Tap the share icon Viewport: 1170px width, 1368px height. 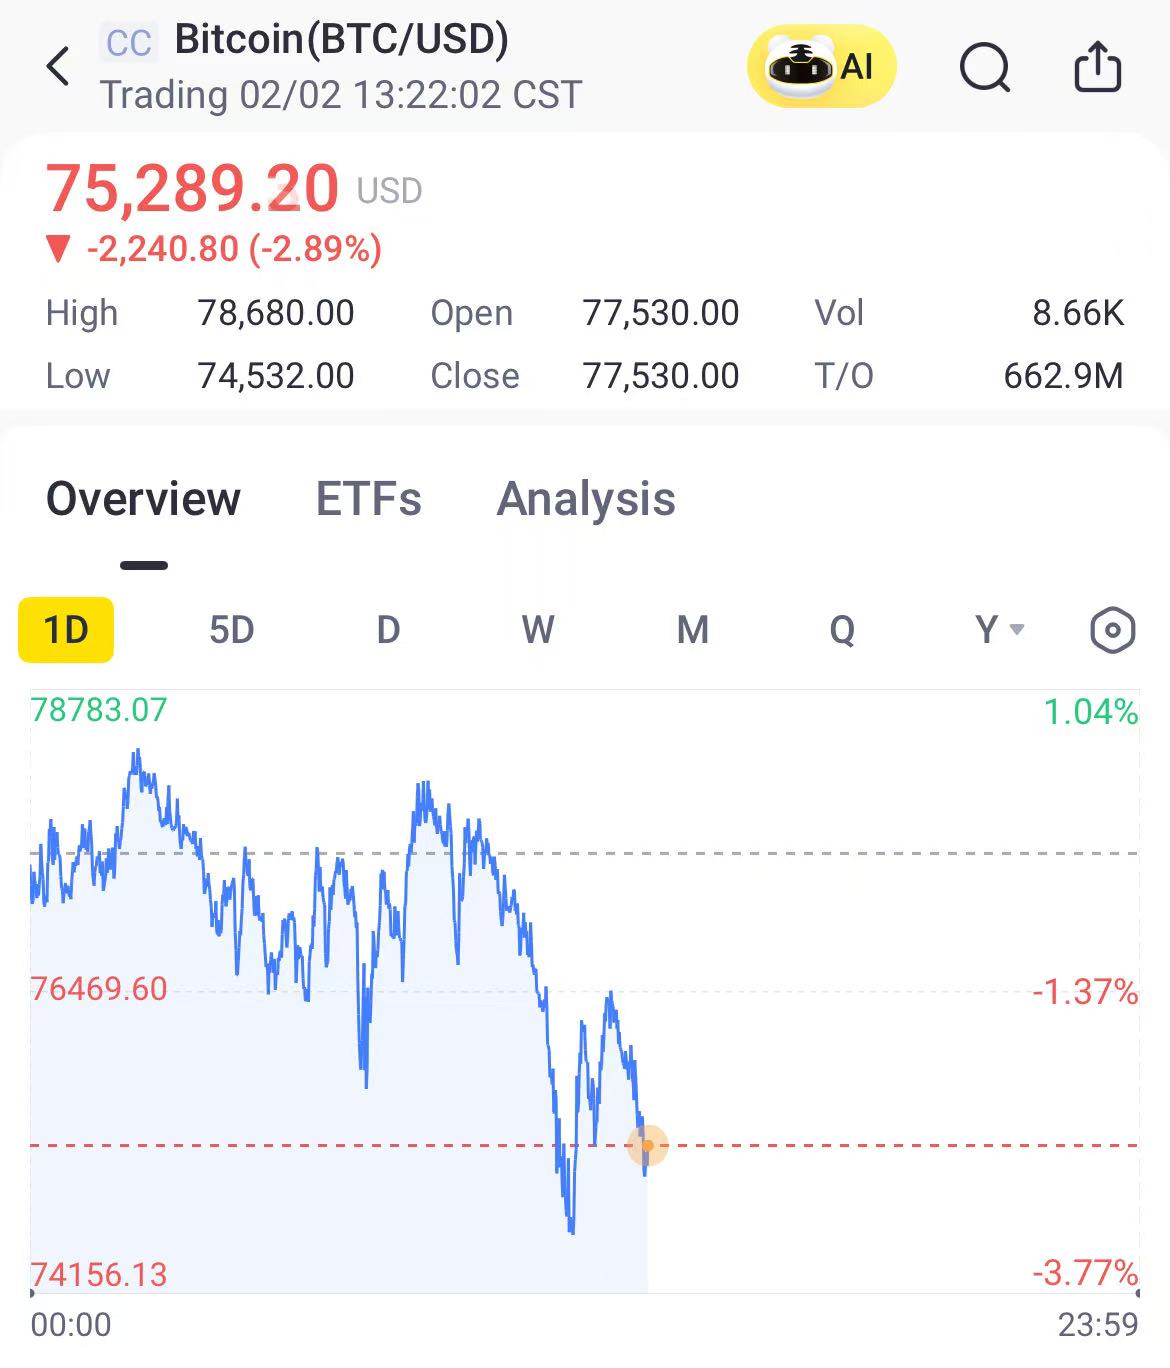(1097, 67)
